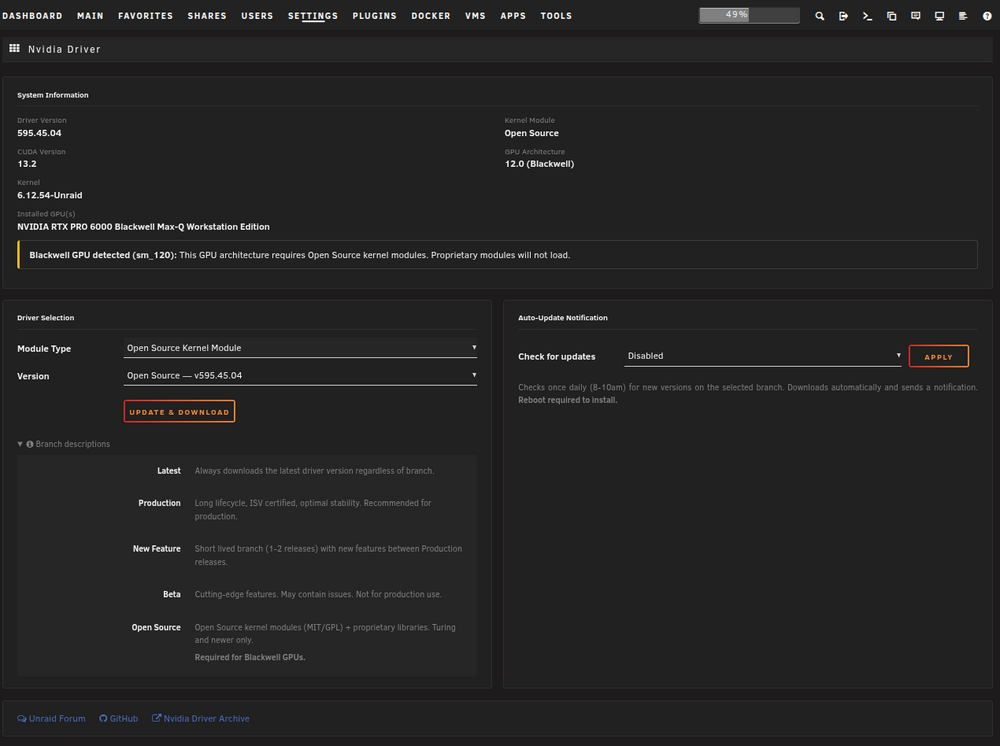Click the Nvidia Driver grid icon
The height and width of the screenshot is (746, 1000).
point(14,48)
